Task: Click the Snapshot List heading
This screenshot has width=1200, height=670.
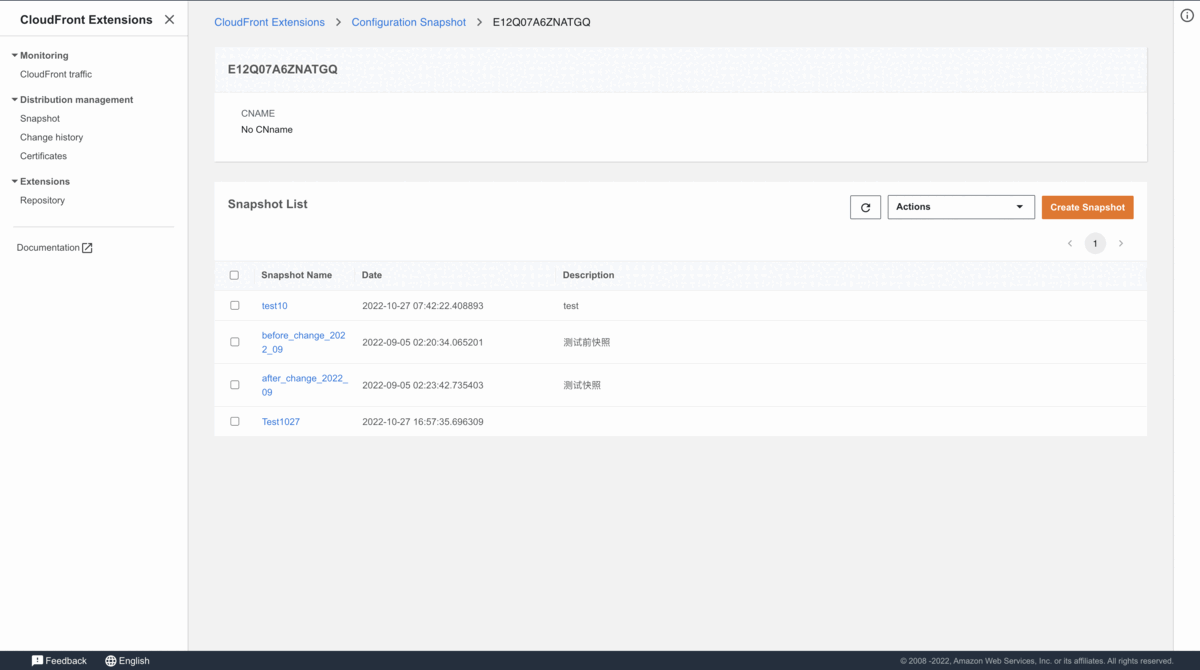Action: click(x=268, y=204)
